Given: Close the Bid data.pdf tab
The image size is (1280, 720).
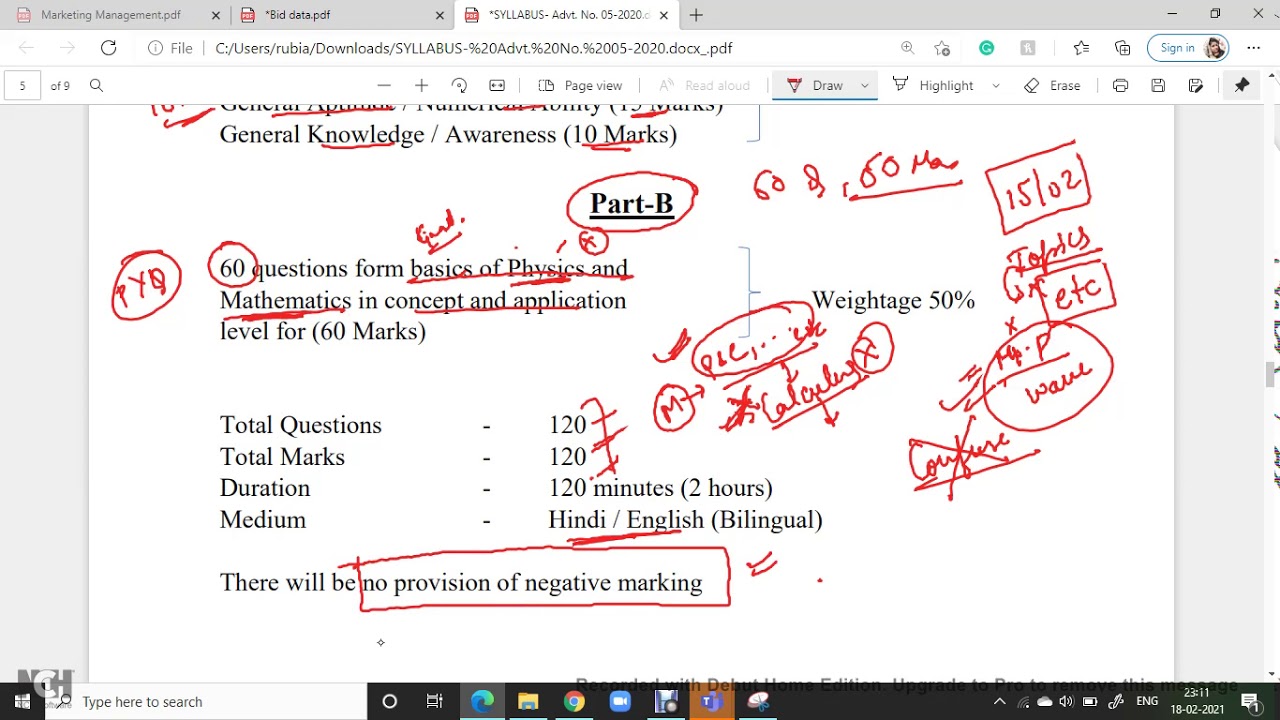Looking at the screenshot, I should pos(440,15).
